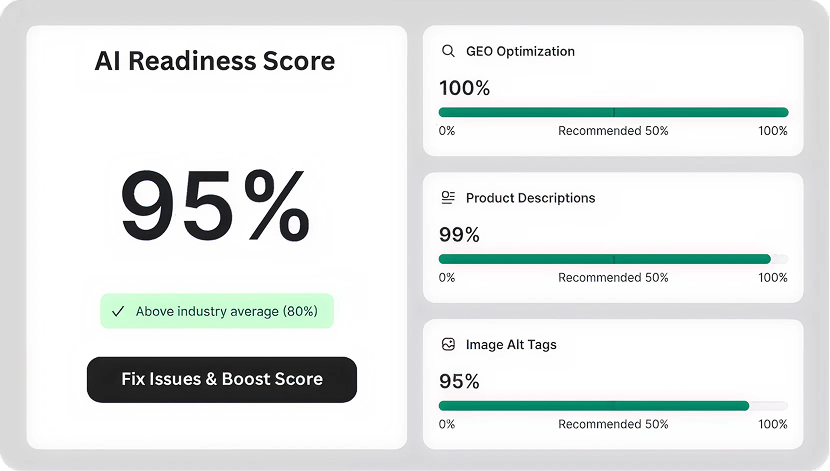Viewport: 830px width, 471px height.
Task: Click the Product Descriptions progress bar
Action: [613, 259]
